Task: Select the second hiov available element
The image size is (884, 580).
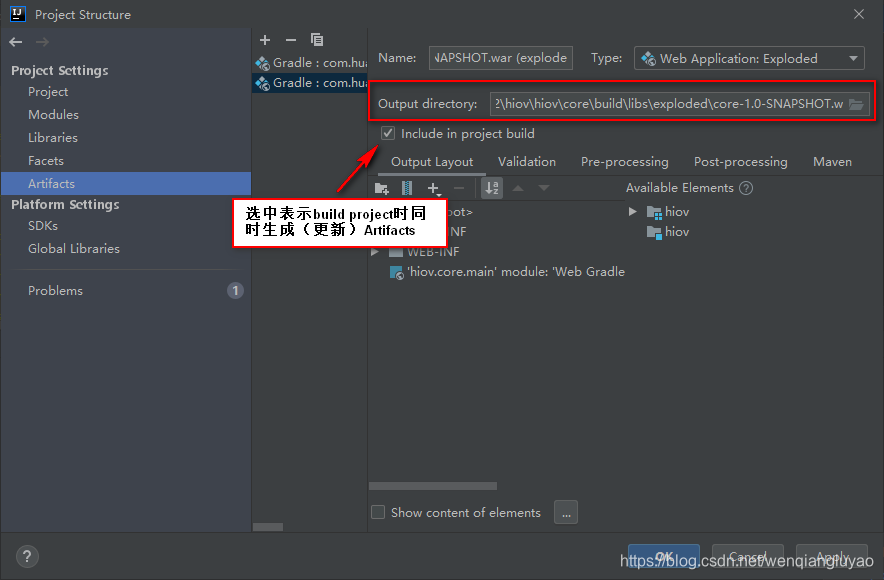Action: (668, 232)
